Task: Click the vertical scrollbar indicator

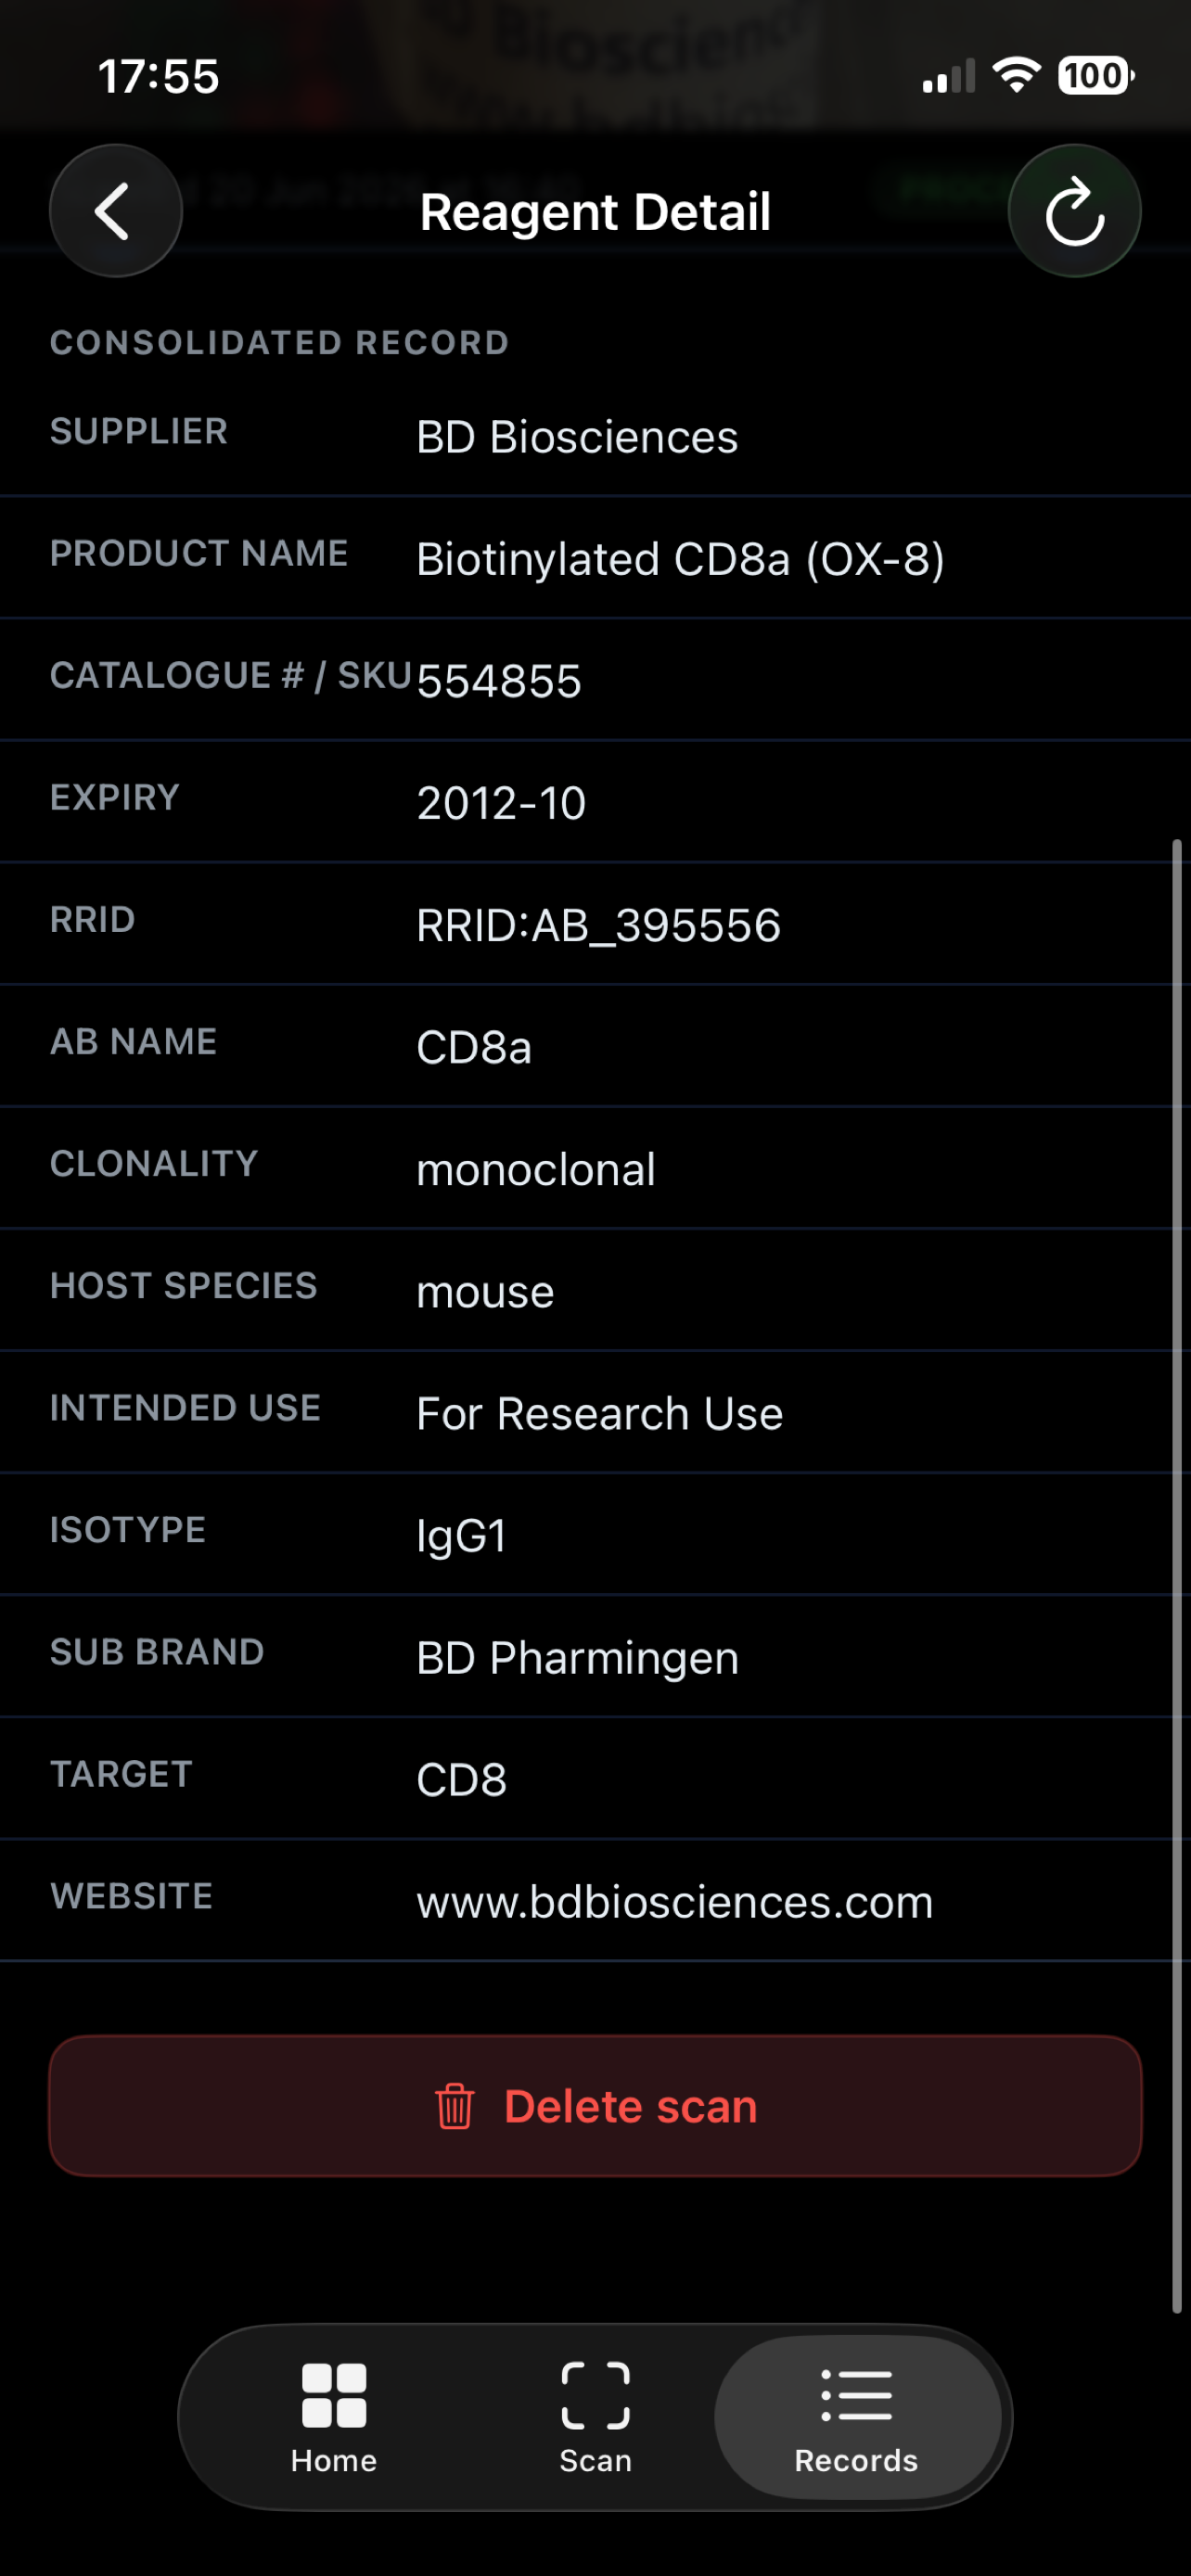Action: click(1177, 1576)
